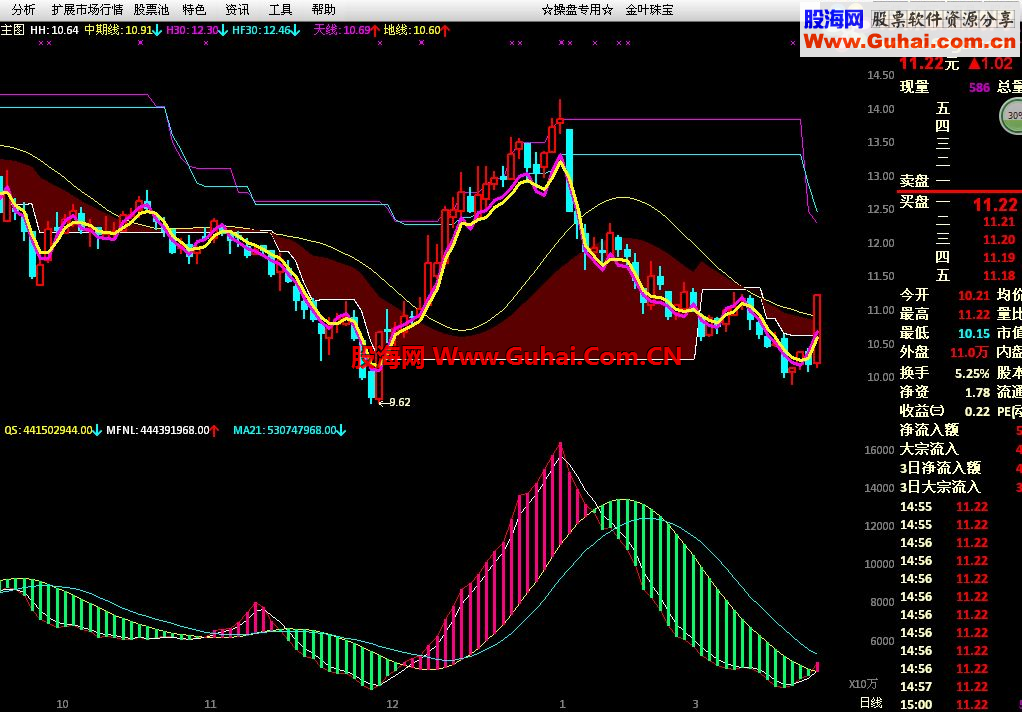The width and height of the screenshot is (1022, 712).
Task: Click the month 11 date axis label
Action: coord(210,704)
